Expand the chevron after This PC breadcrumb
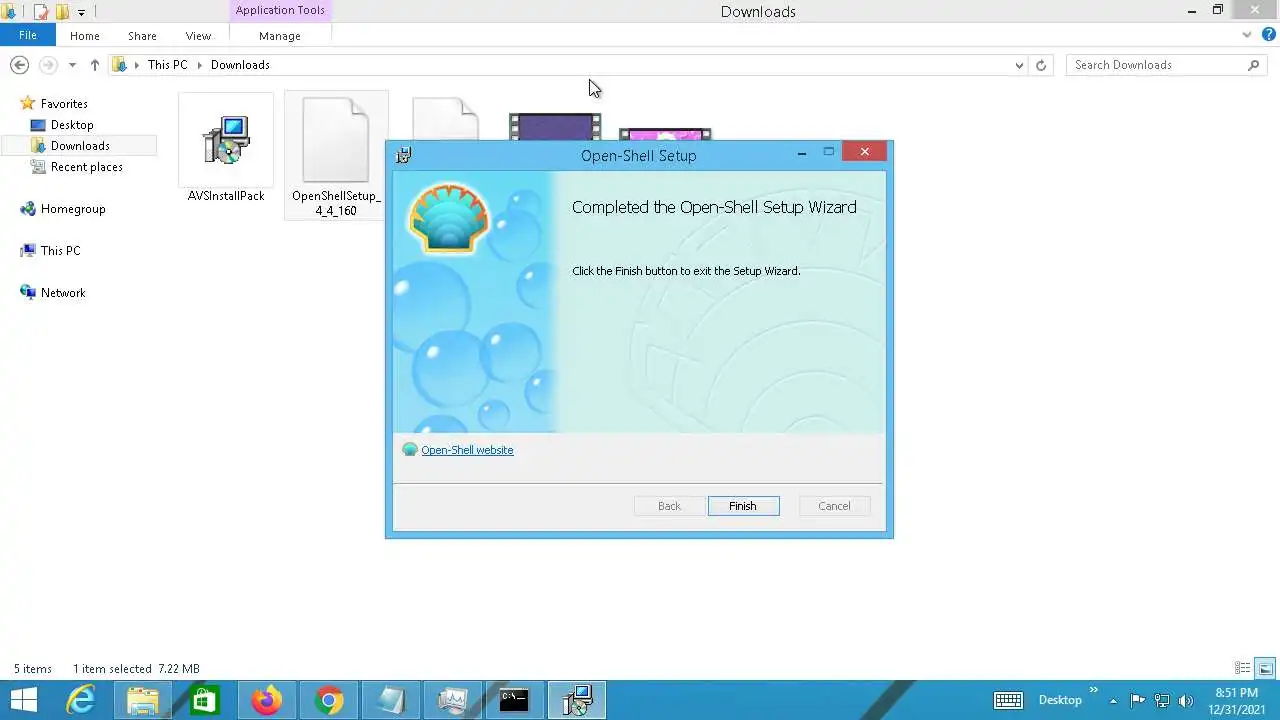The height and width of the screenshot is (720, 1280). point(199,65)
